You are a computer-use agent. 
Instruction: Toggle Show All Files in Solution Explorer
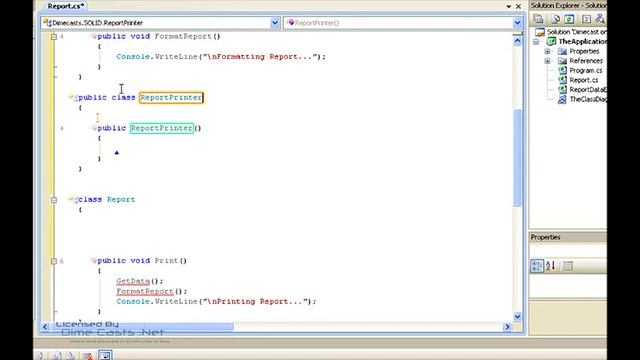tap(555, 19)
